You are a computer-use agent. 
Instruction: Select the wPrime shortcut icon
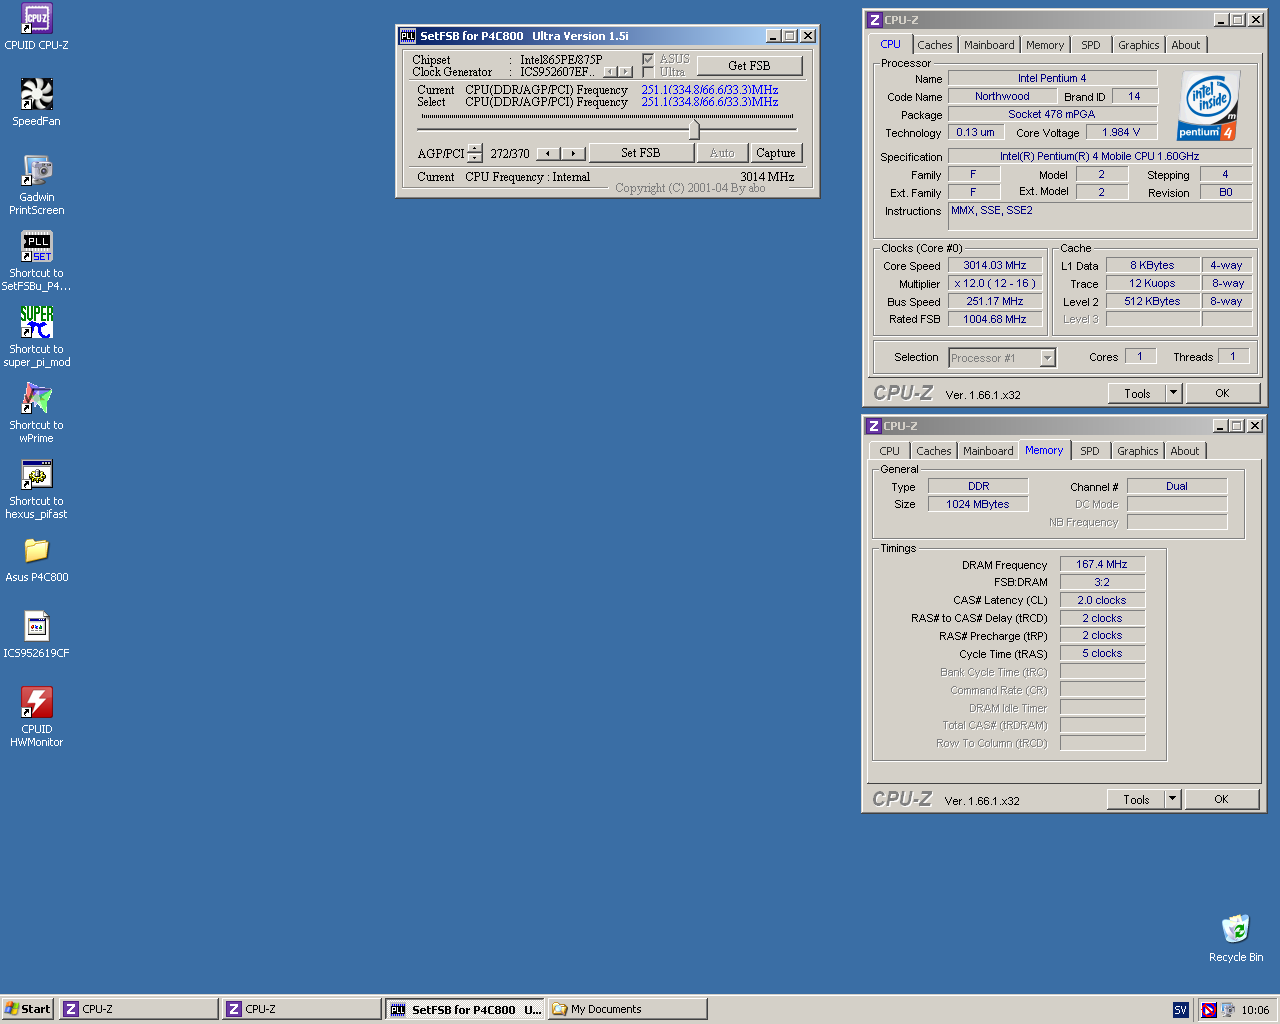(x=37, y=398)
